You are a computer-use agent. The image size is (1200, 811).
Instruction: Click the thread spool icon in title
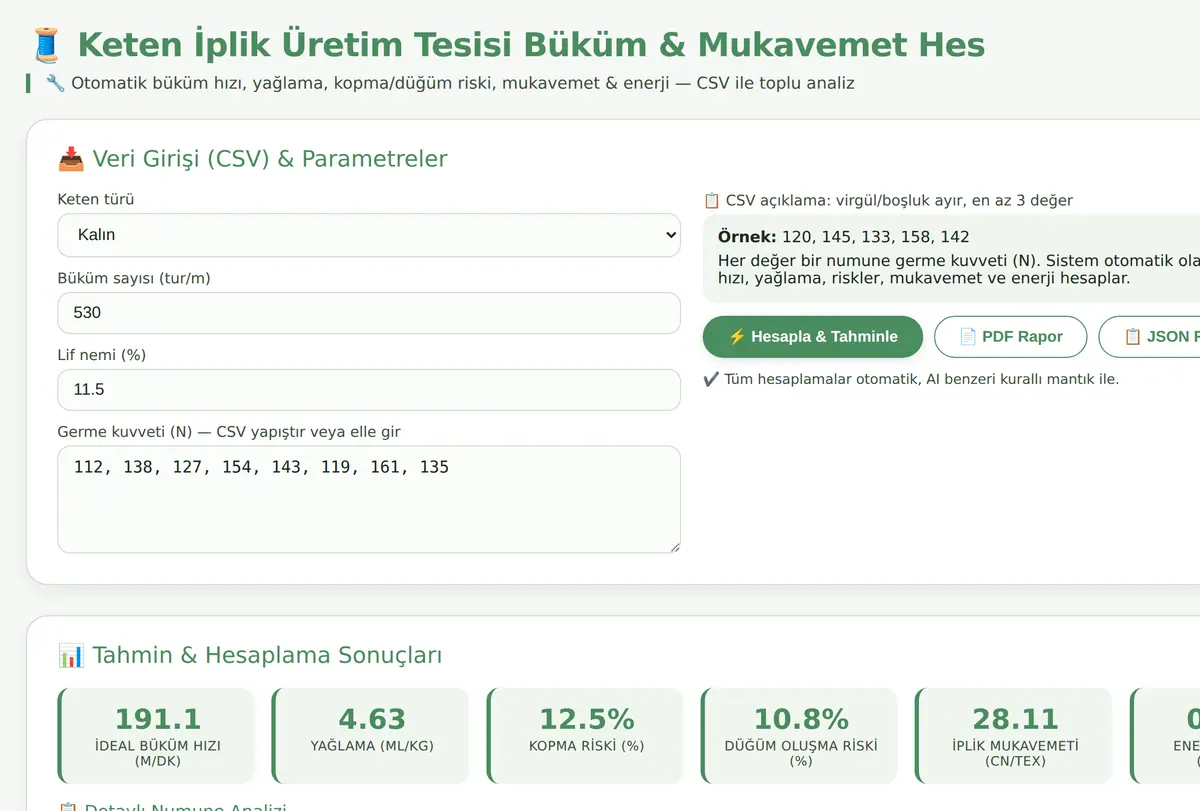coord(46,45)
